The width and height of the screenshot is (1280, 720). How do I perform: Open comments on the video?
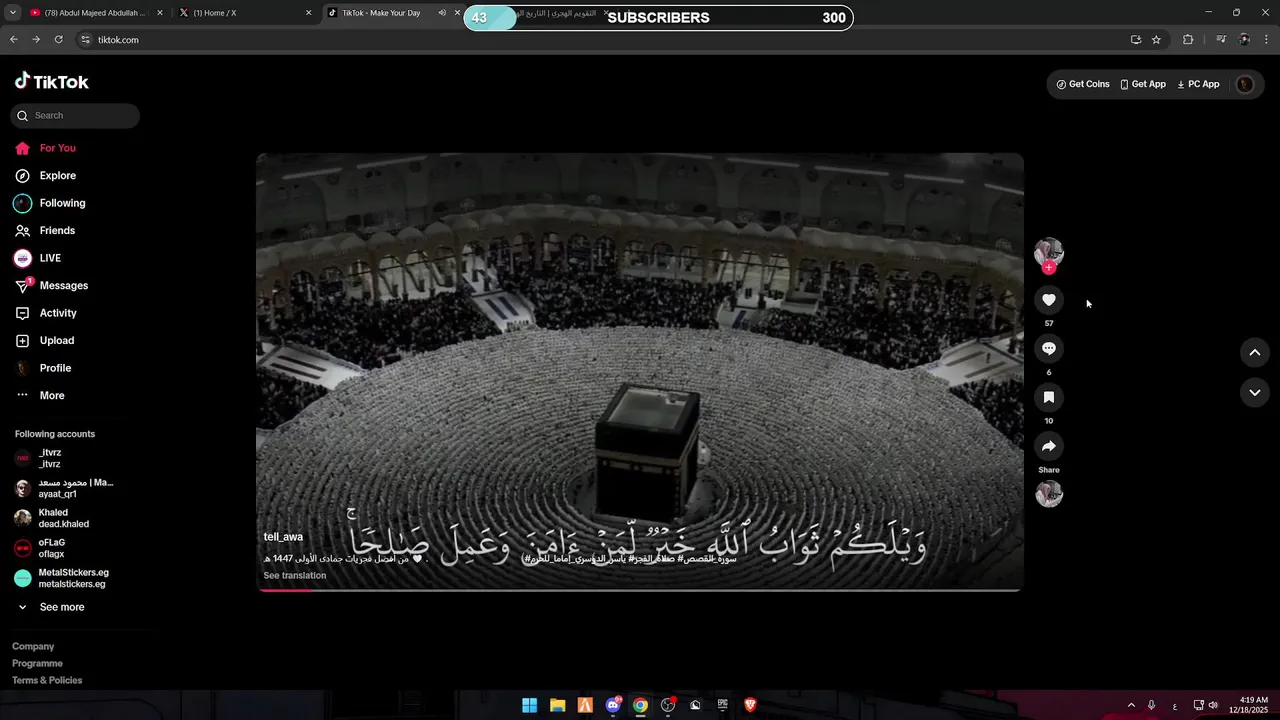(x=1049, y=349)
